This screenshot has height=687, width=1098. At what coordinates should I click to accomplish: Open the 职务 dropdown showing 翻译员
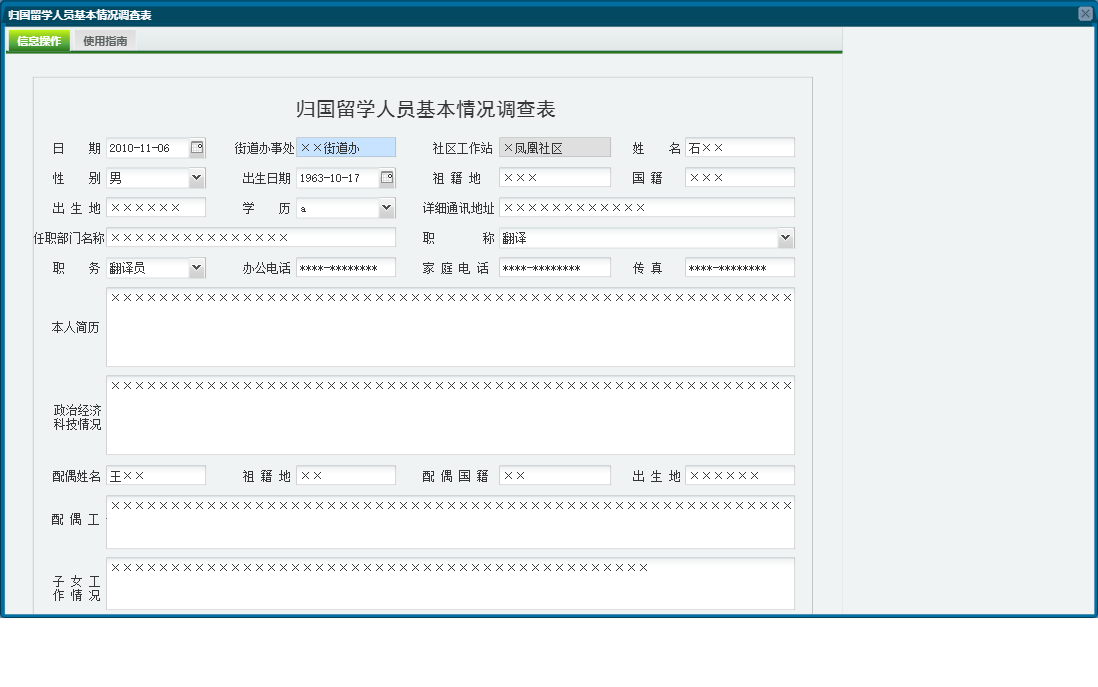click(x=197, y=267)
